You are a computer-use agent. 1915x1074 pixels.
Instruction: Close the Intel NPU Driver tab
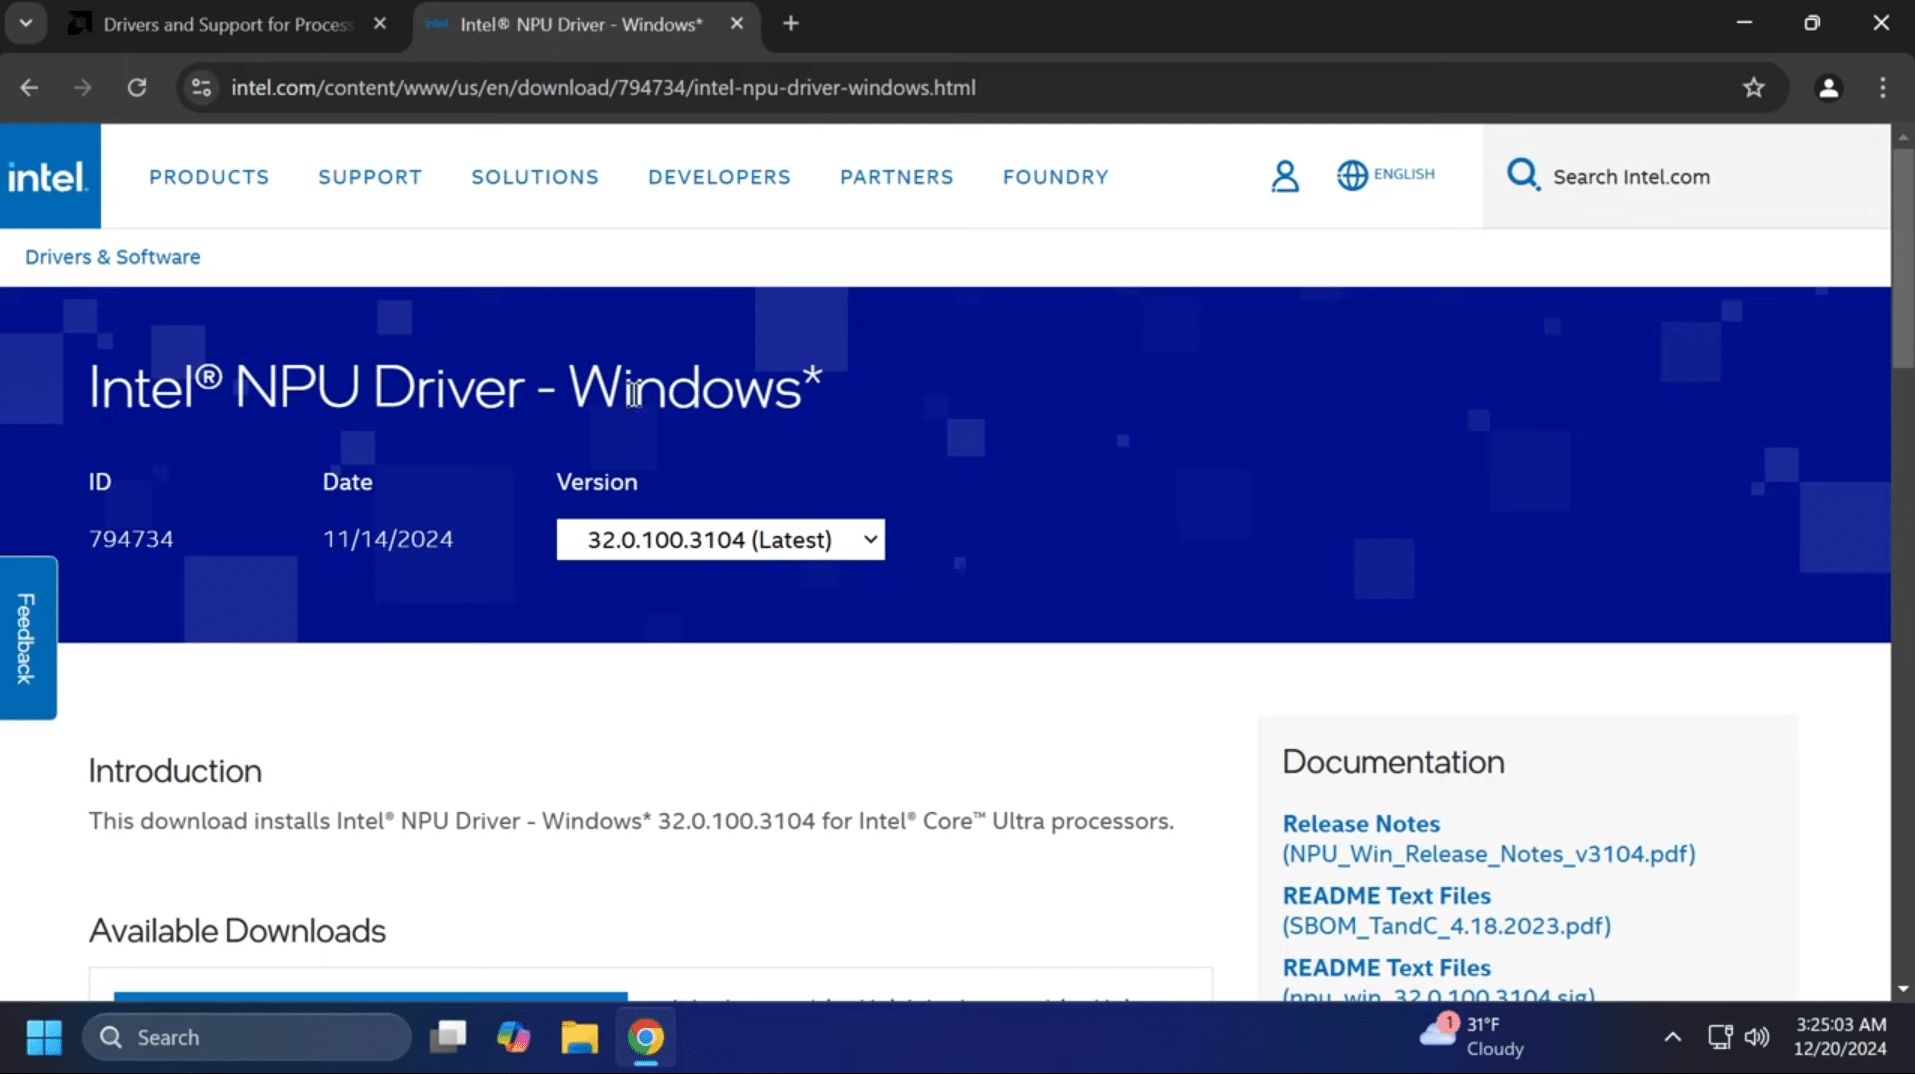coord(737,23)
